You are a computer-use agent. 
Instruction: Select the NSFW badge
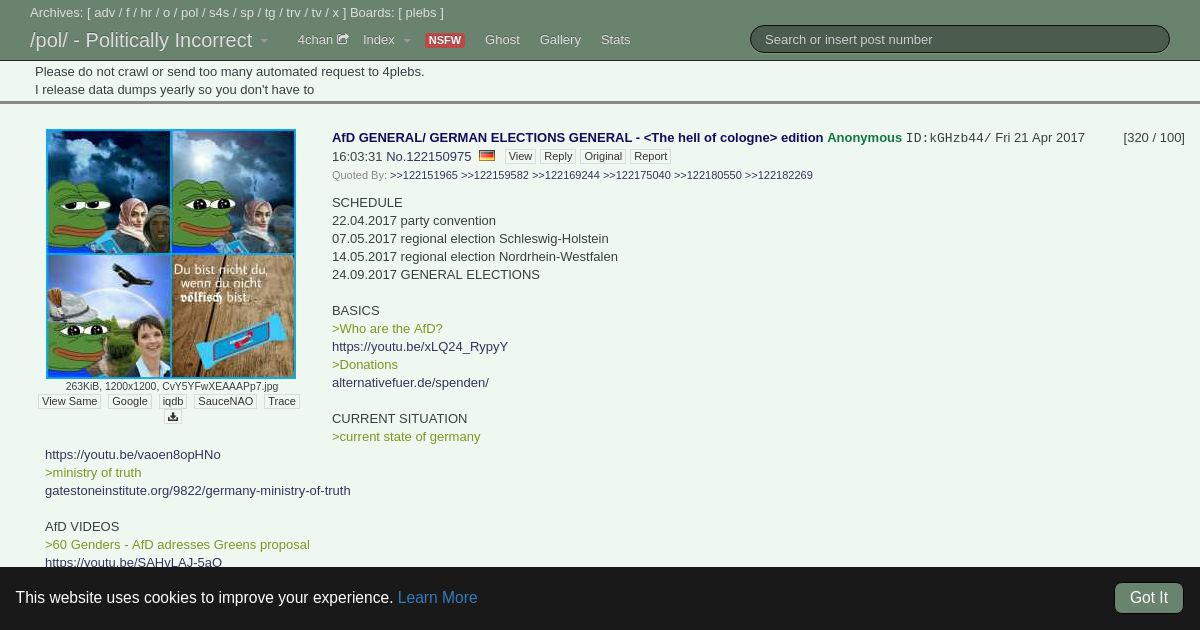coord(444,41)
